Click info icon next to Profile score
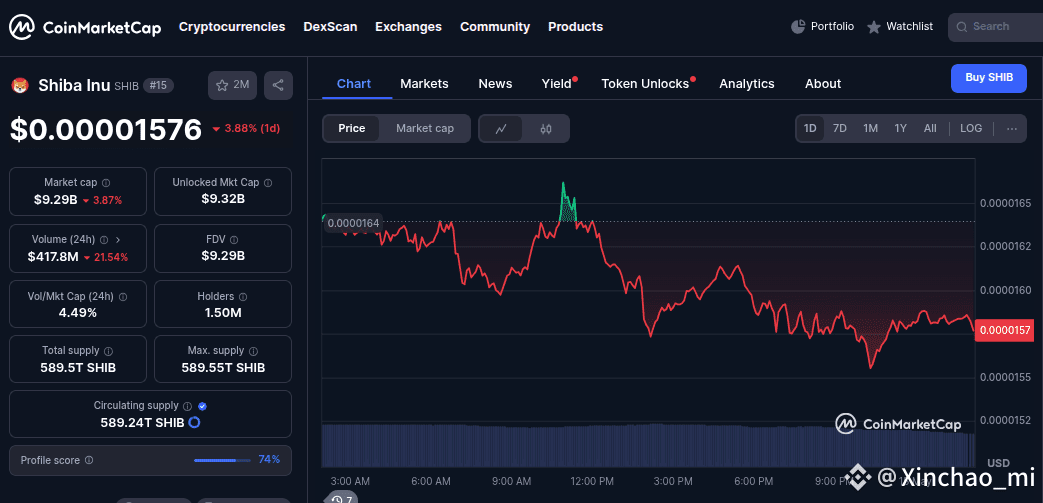This screenshot has height=503, width=1043. (89, 460)
